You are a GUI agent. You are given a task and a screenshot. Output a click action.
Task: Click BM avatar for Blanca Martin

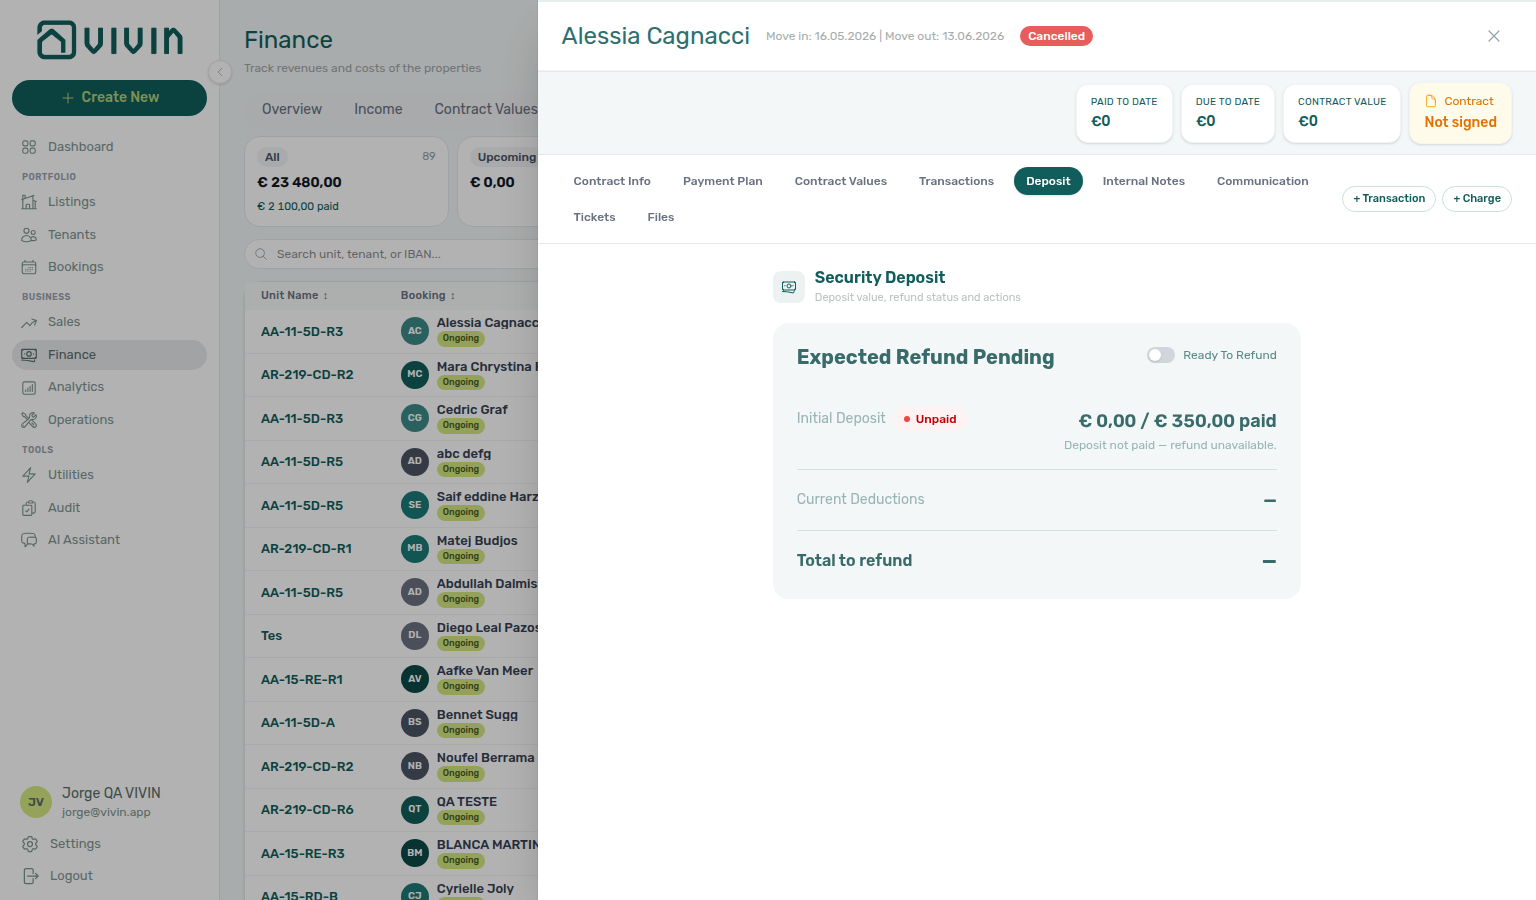coord(415,853)
